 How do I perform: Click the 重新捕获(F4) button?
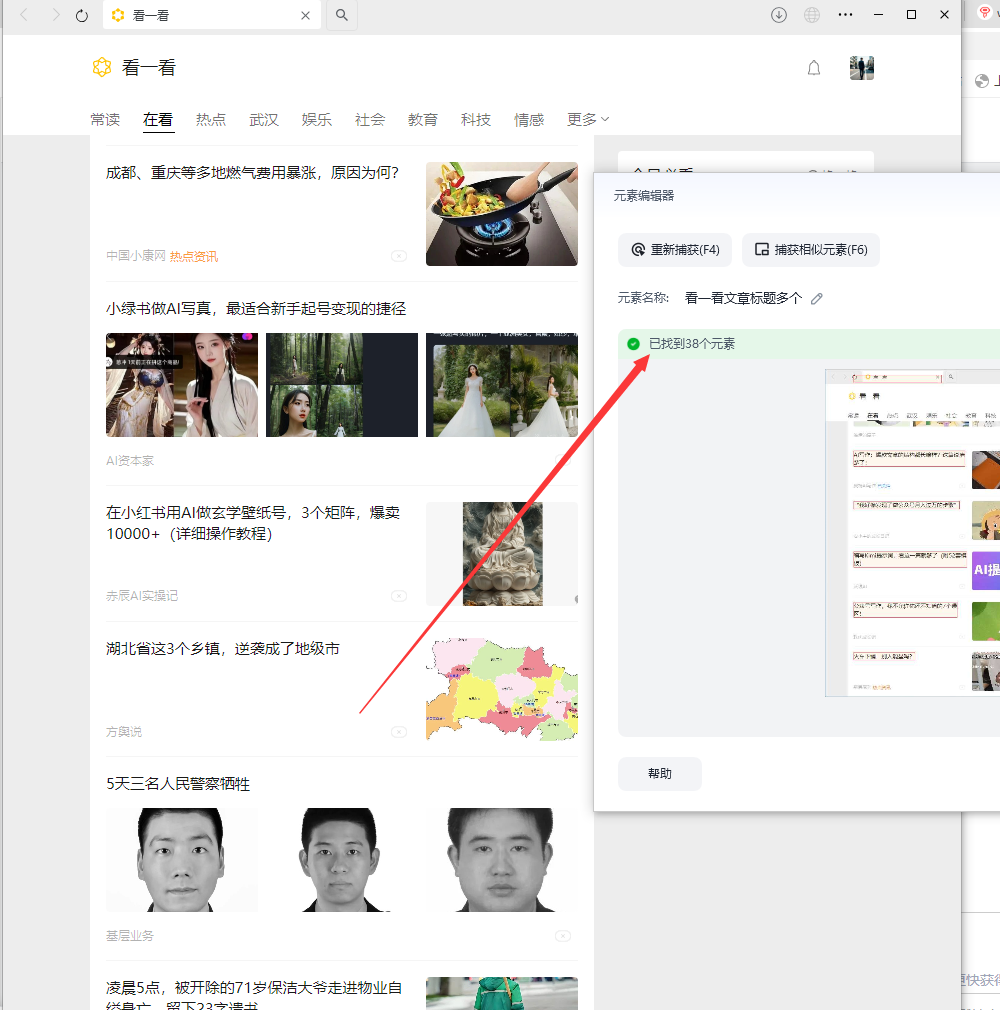pyautogui.click(x=675, y=250)
